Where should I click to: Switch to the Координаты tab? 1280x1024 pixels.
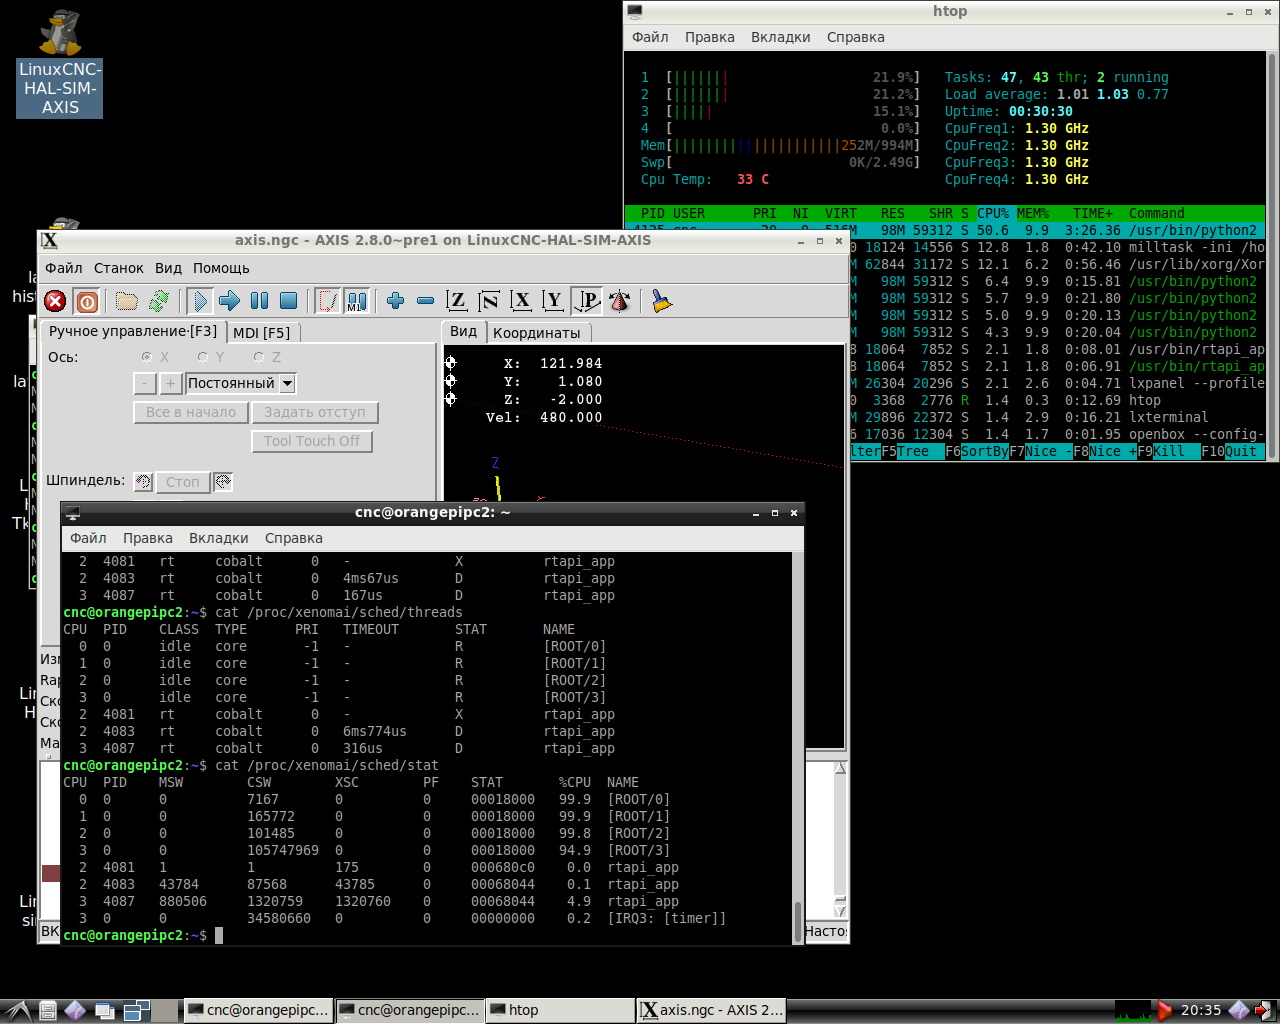[x=536, y=332]
